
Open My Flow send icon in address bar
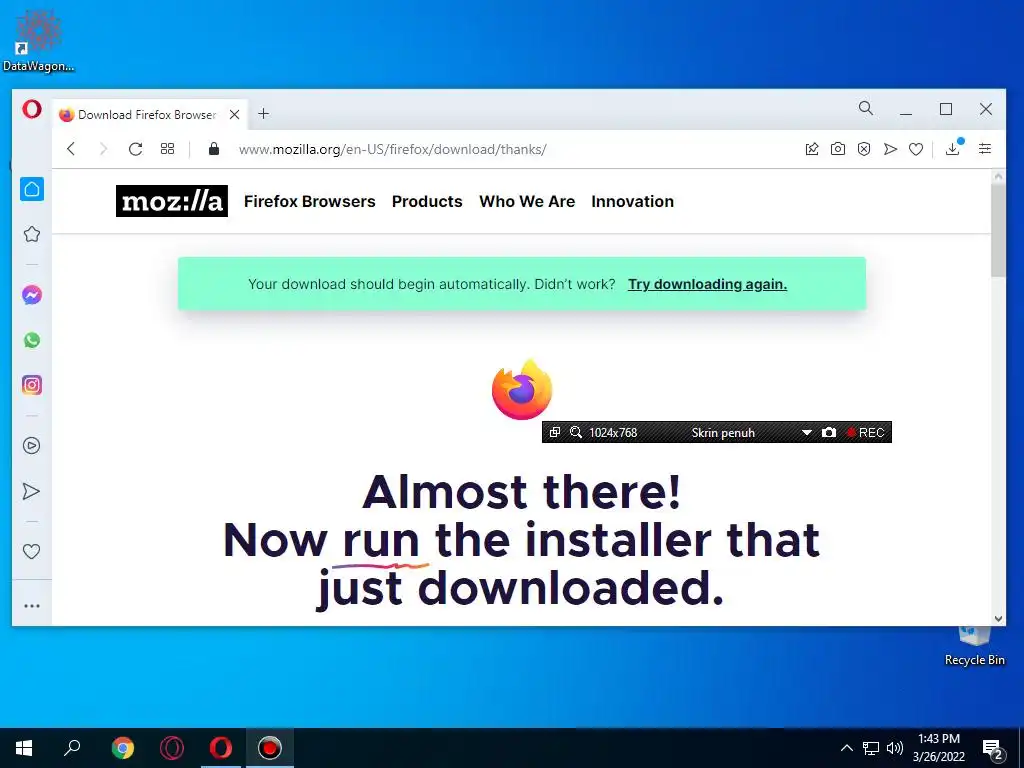(890, 149)
